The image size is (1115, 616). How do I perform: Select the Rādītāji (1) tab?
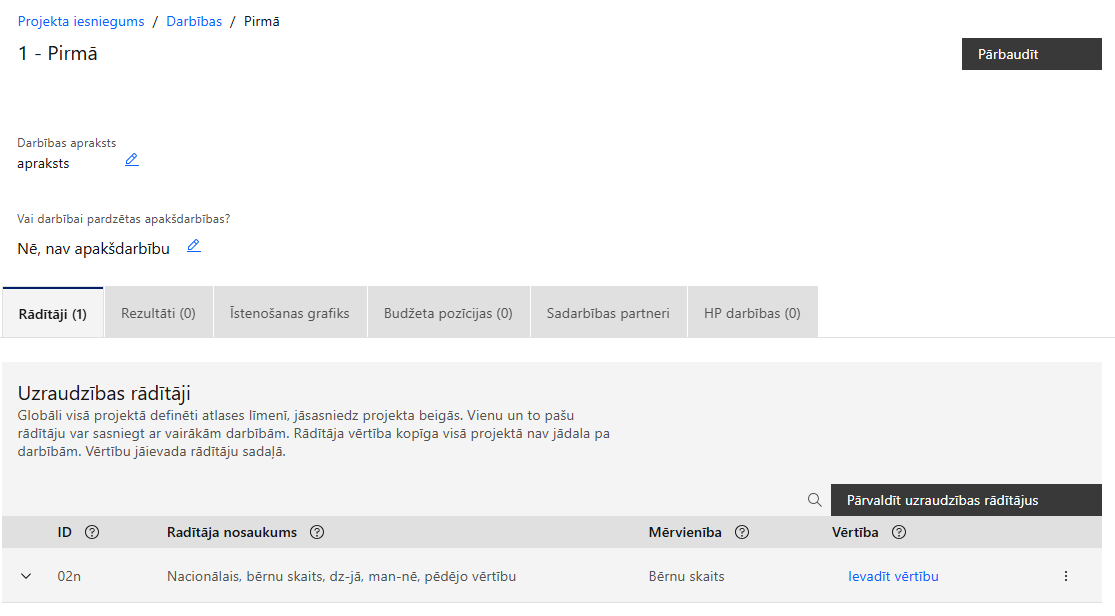53,313
